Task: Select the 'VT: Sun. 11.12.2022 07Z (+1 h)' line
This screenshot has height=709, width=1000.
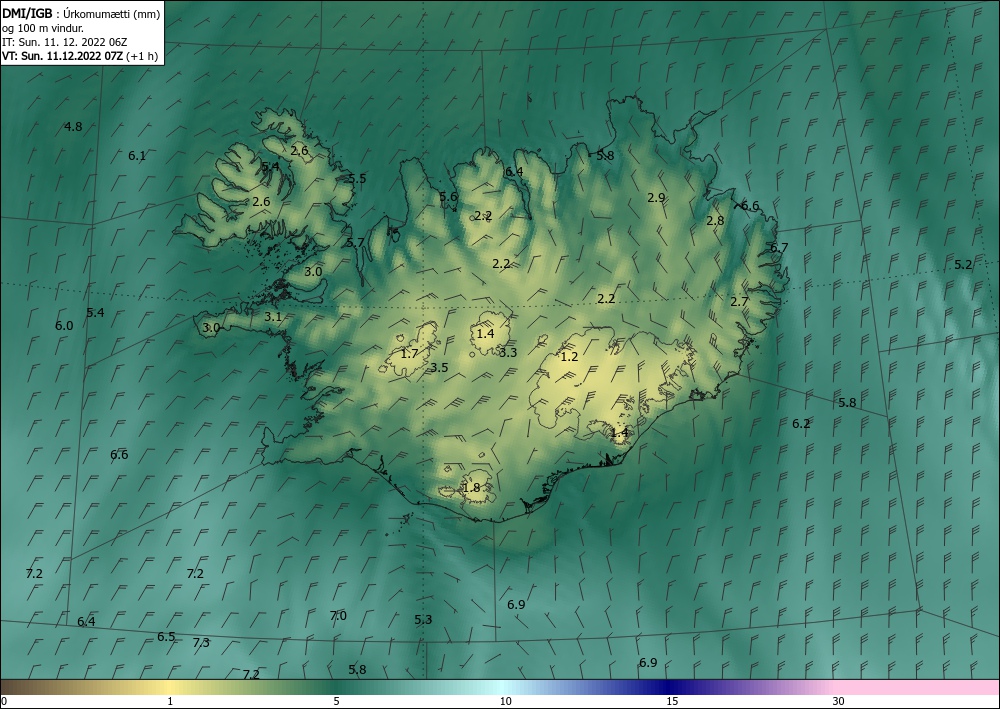Action: (80, 56)
